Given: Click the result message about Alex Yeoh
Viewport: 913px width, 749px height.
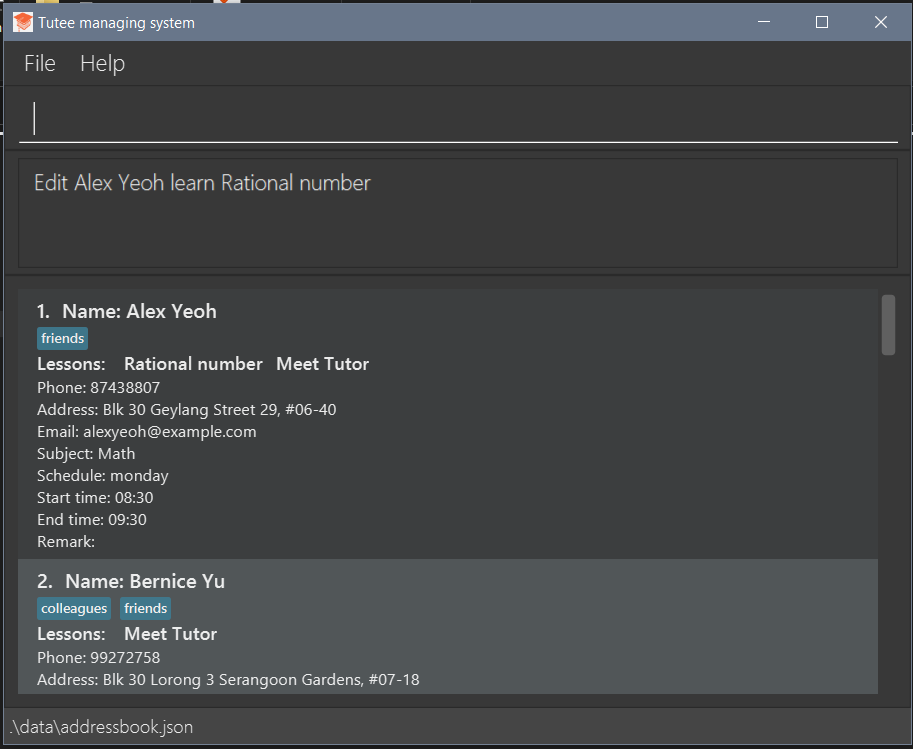Looking at the screenshot, I should point(202,183).
